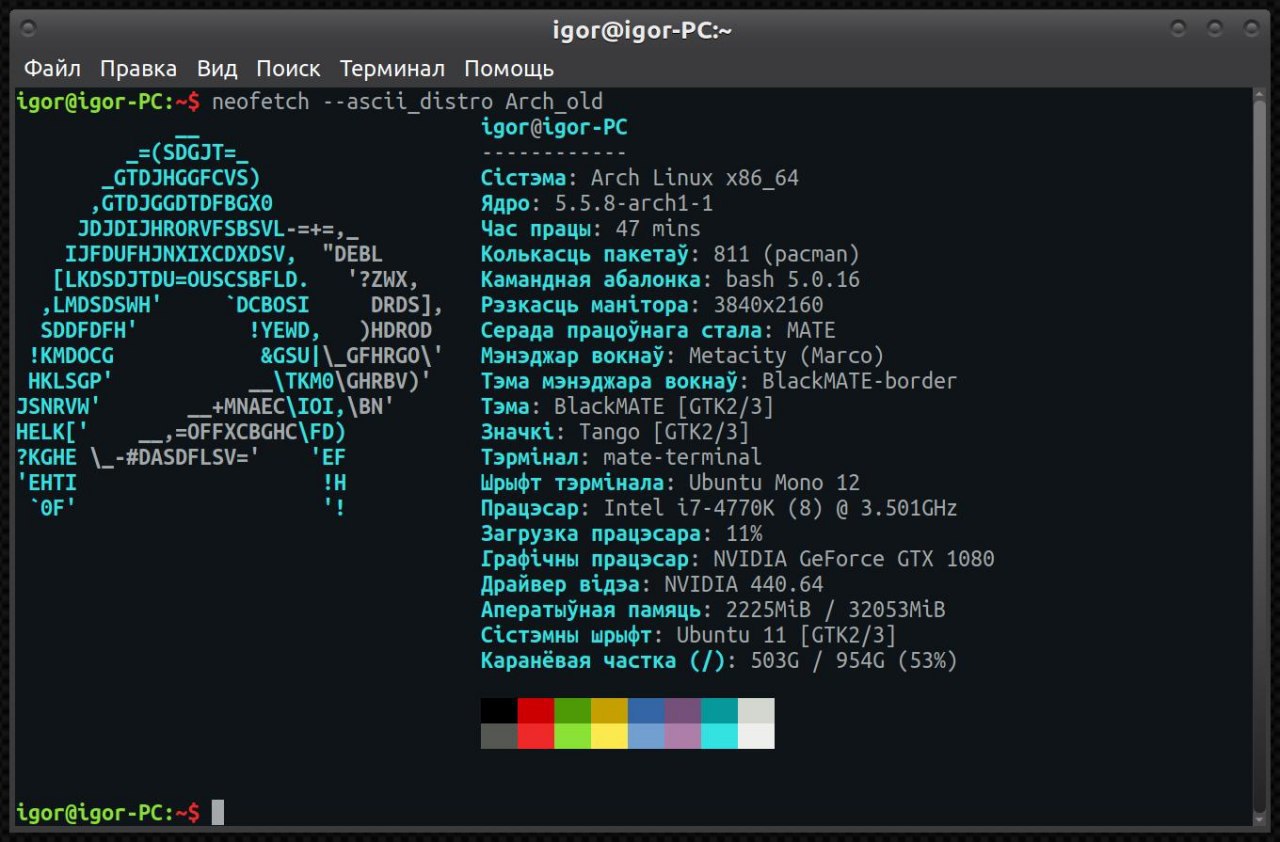Click the dark gray color block in bottom row
1280x842 pixels.
499,736
